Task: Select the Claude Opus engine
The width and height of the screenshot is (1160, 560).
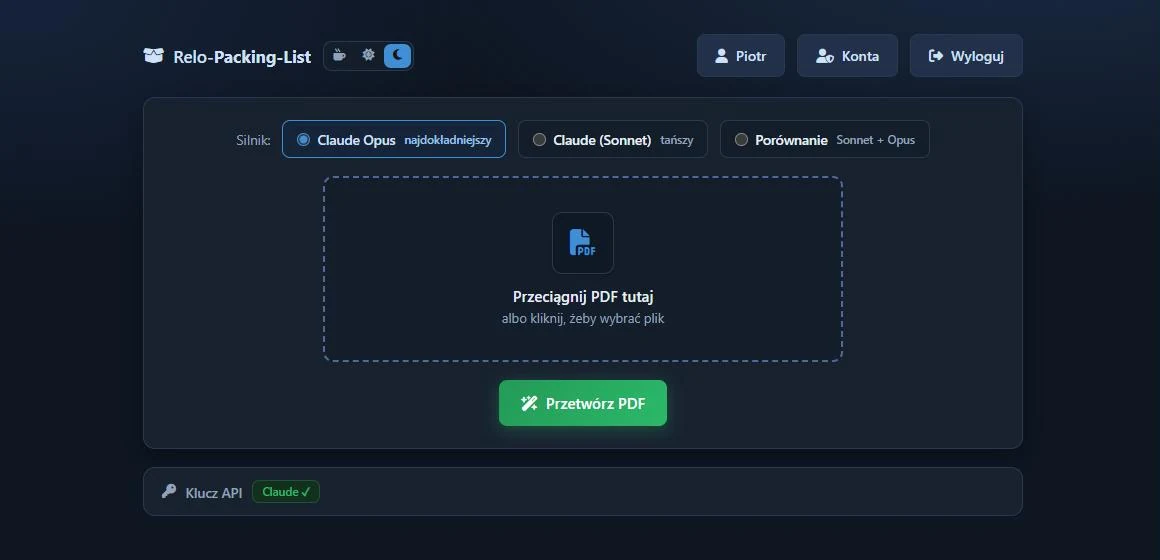Action: click(394, 139)
